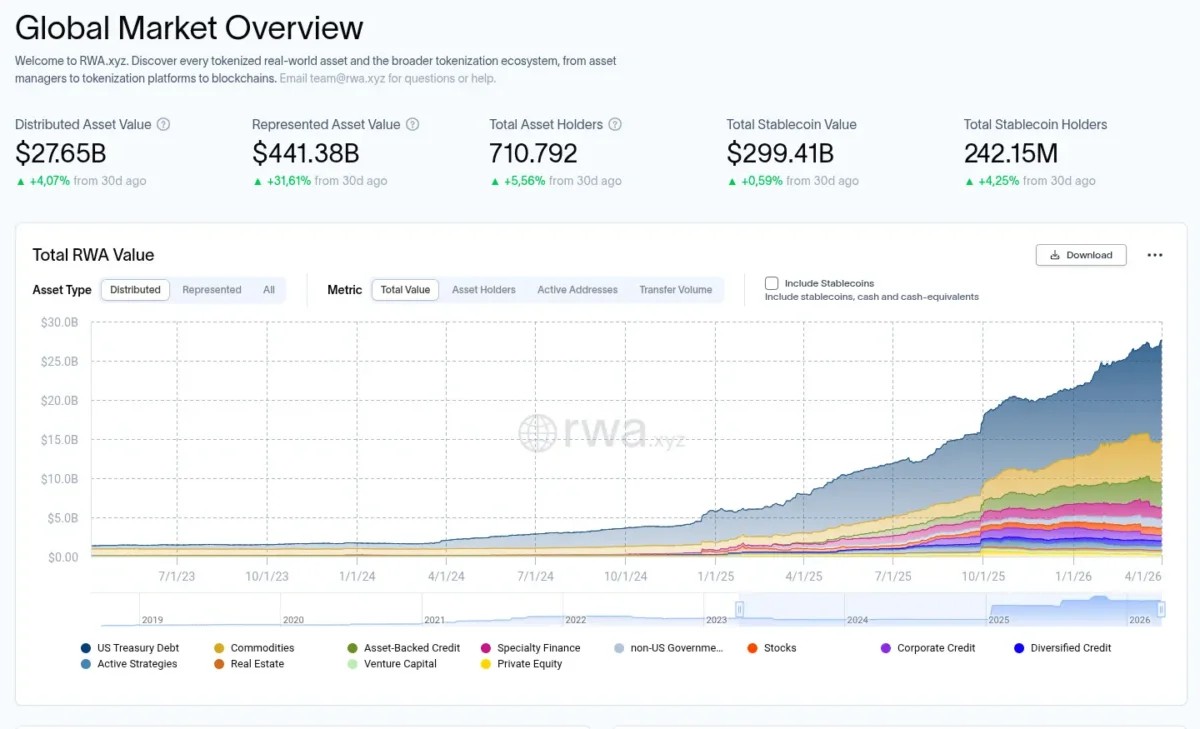Enable the Include Stablecoins checkbox
1200x729 pixels.
pyautogui.click(x=772, y=283)
